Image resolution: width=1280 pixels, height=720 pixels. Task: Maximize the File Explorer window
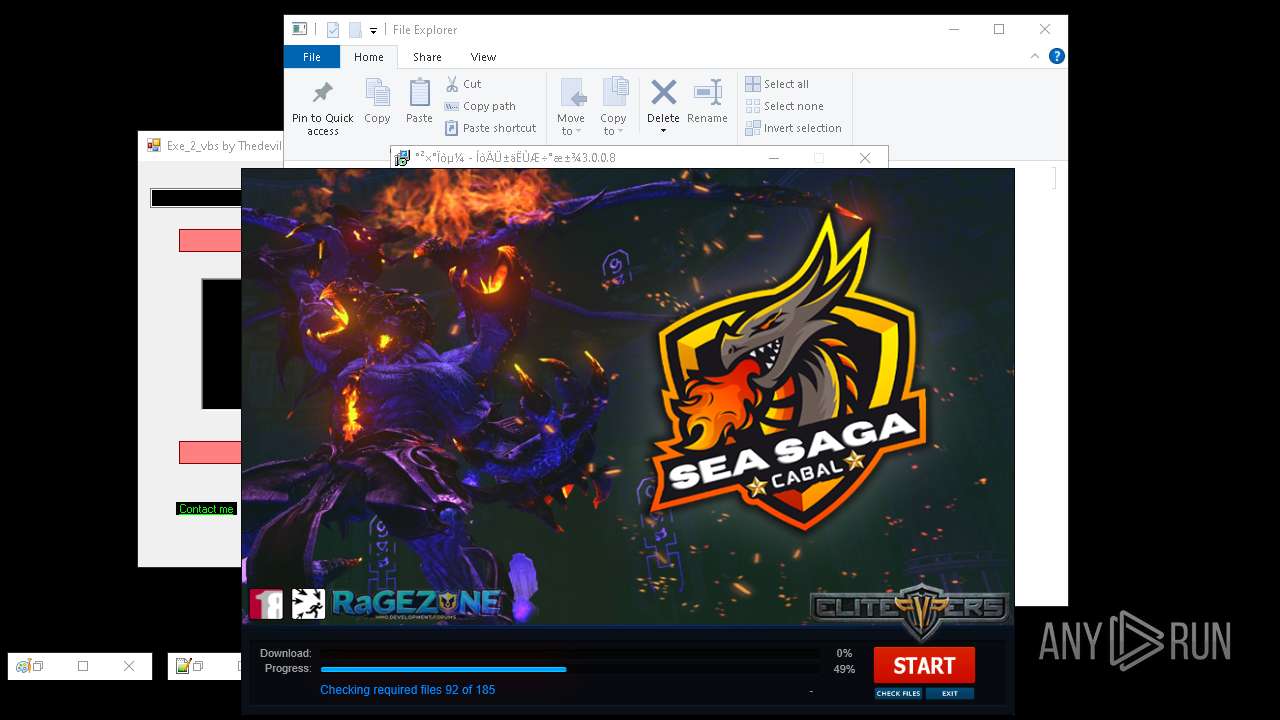(x=999, y=30)
